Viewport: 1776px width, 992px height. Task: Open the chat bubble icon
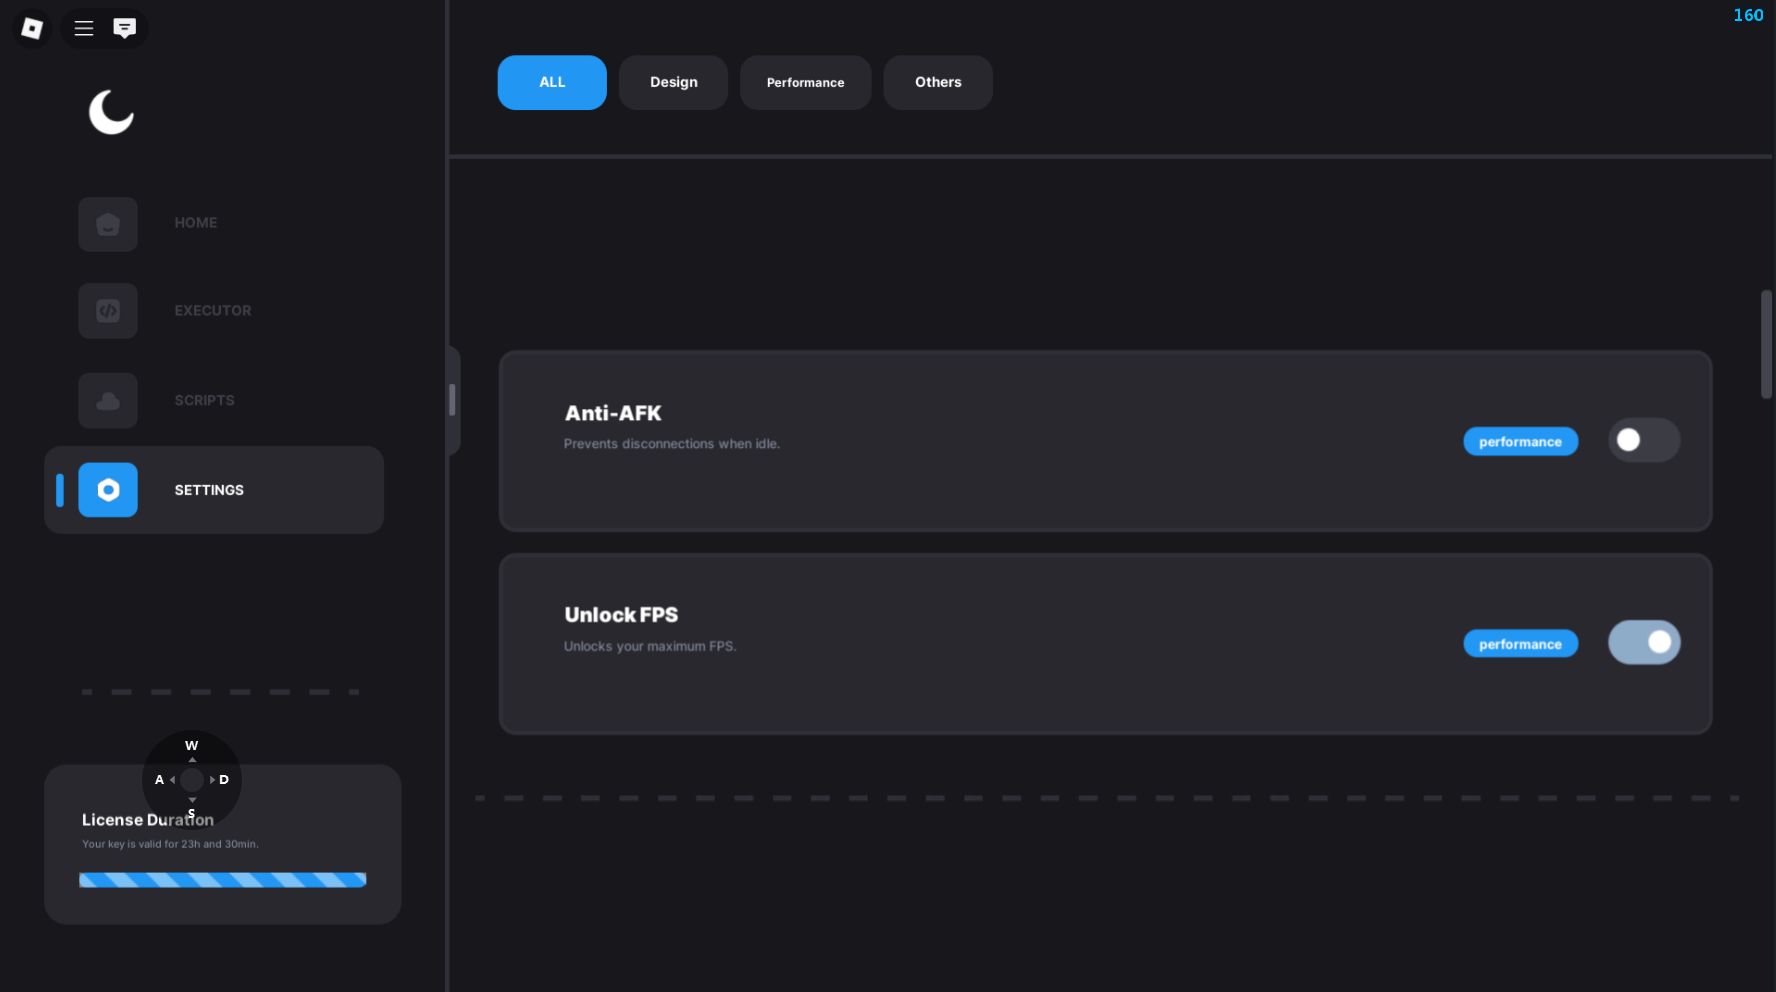pos(125,28)
